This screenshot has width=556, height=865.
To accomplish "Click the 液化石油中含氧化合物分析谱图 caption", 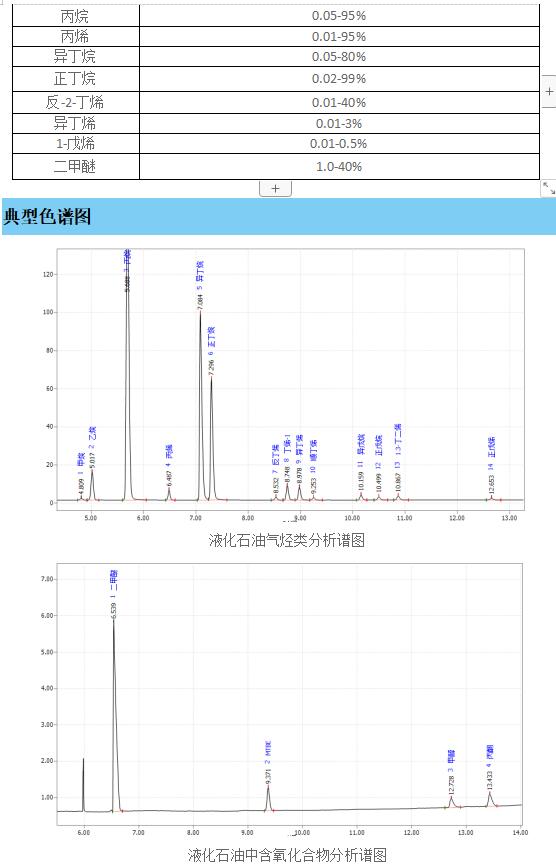I will point(287,855).
